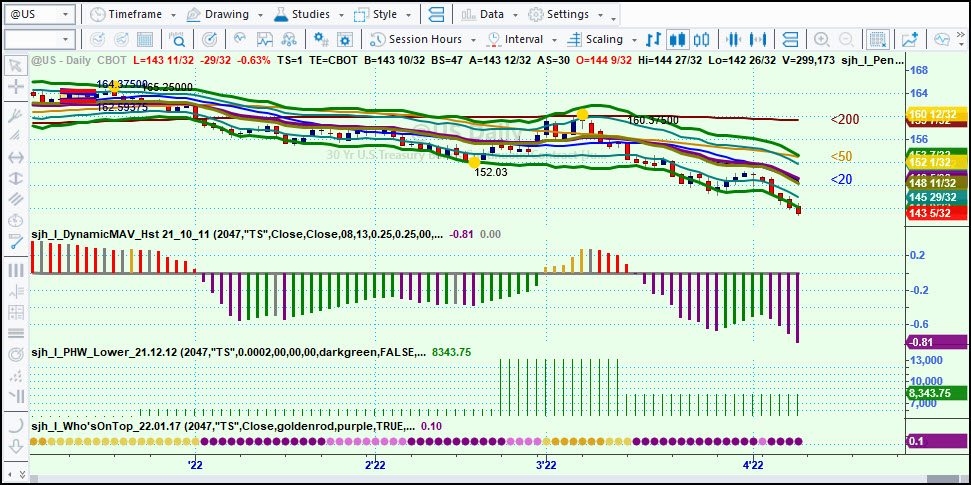Open the Scaling dropdown
The image size is (971, 485).
[x=602, y=40]
